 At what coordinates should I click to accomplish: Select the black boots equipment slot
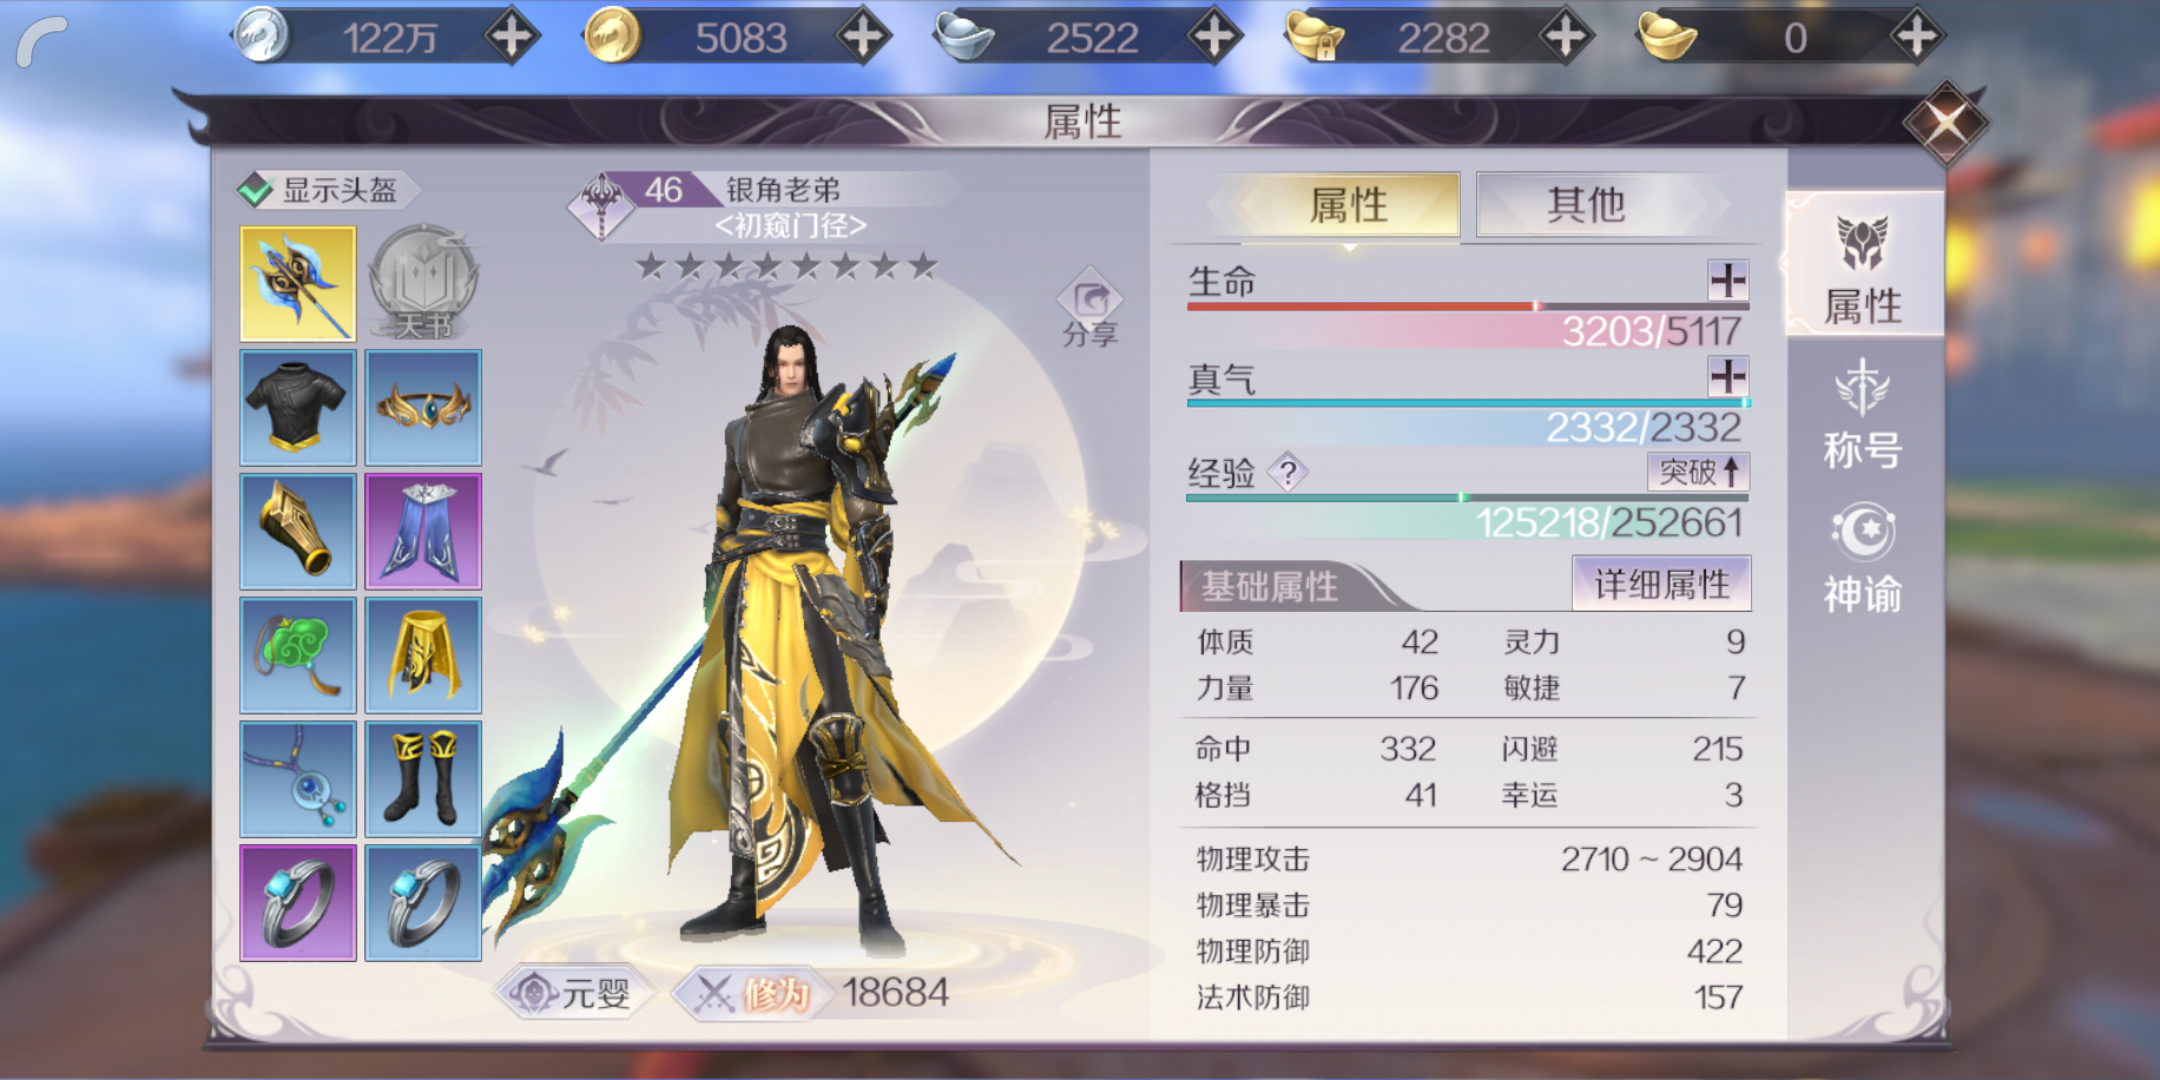pos(424,779)
